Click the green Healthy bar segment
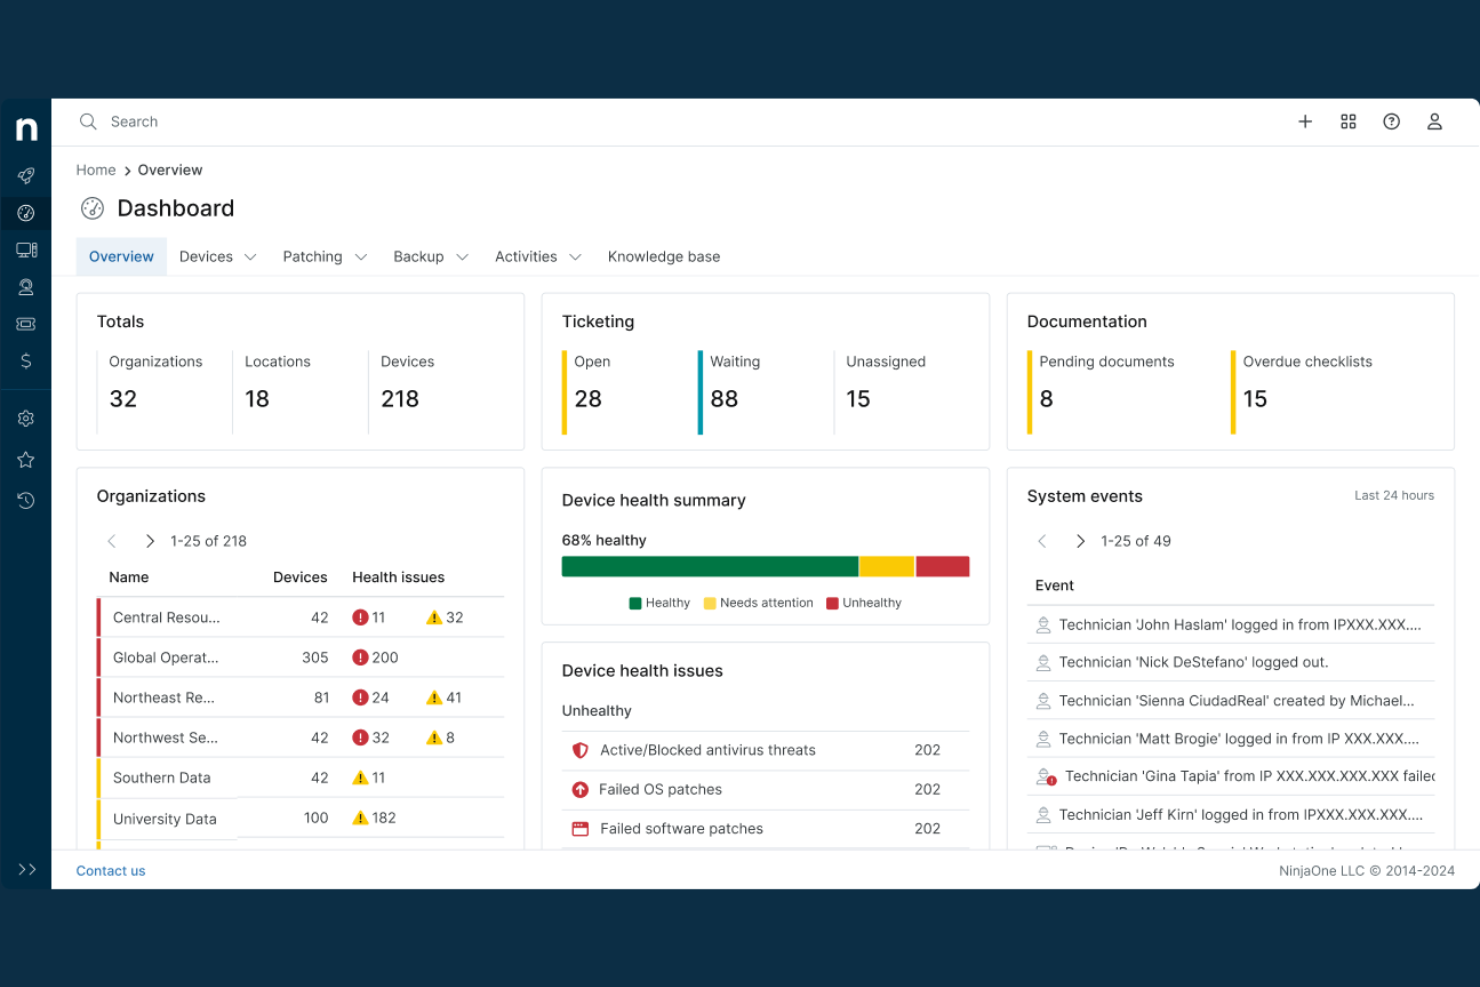 pyautogui.click(x=710, y=567)
